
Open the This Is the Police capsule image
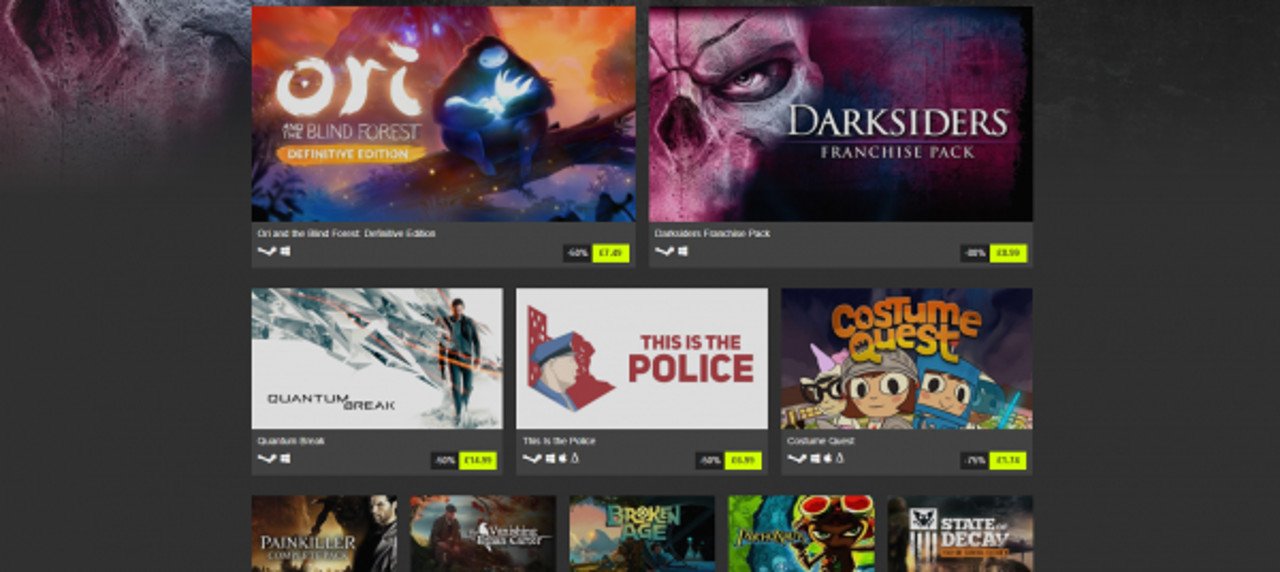click(x=642, y=359)
